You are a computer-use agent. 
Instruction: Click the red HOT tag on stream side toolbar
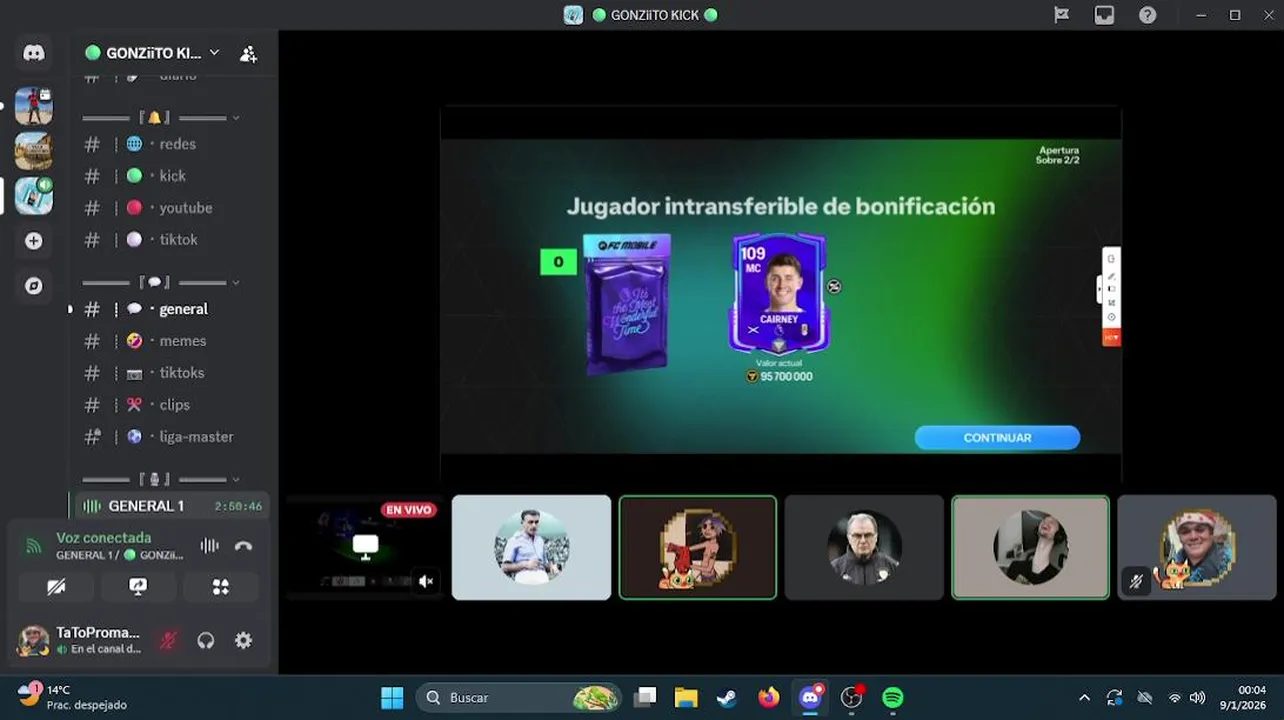coord(1110,338)
